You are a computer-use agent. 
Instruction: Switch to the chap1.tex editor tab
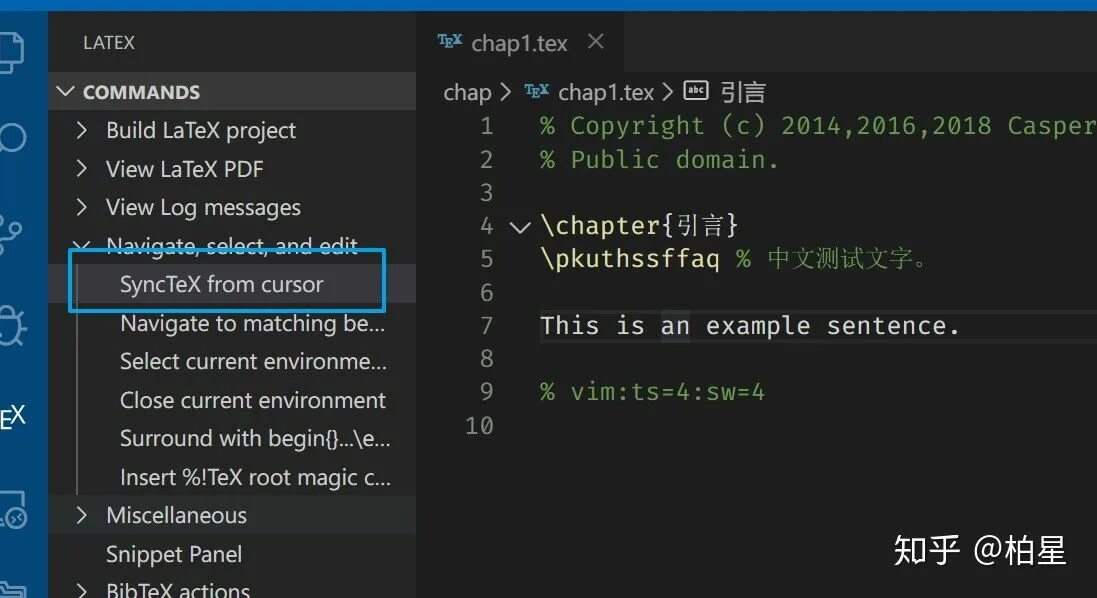point(520,42)
